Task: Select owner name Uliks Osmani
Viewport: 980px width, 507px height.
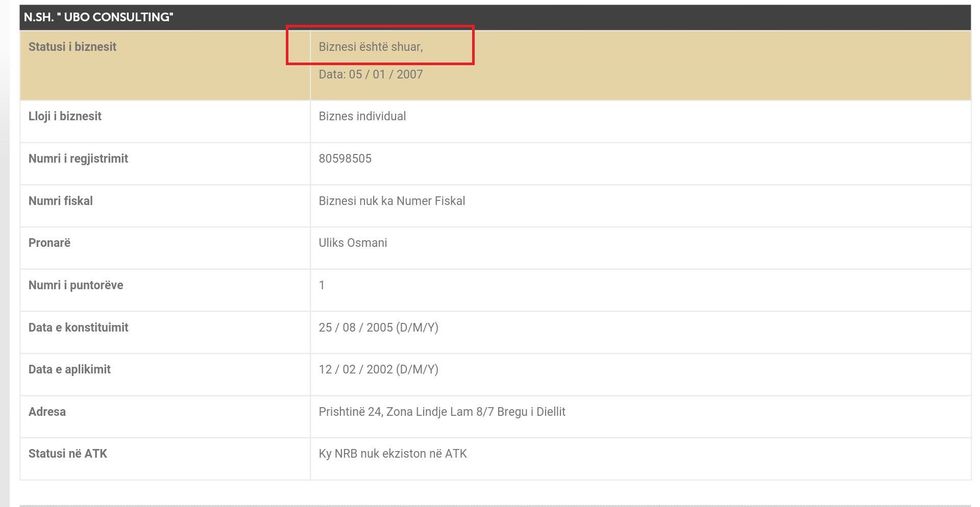Action: pos(352,243)
